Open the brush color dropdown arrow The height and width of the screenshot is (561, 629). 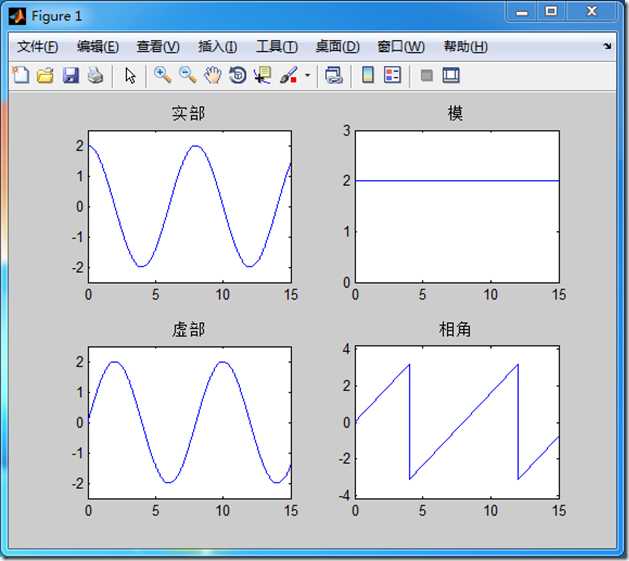[x=308, y=75]
